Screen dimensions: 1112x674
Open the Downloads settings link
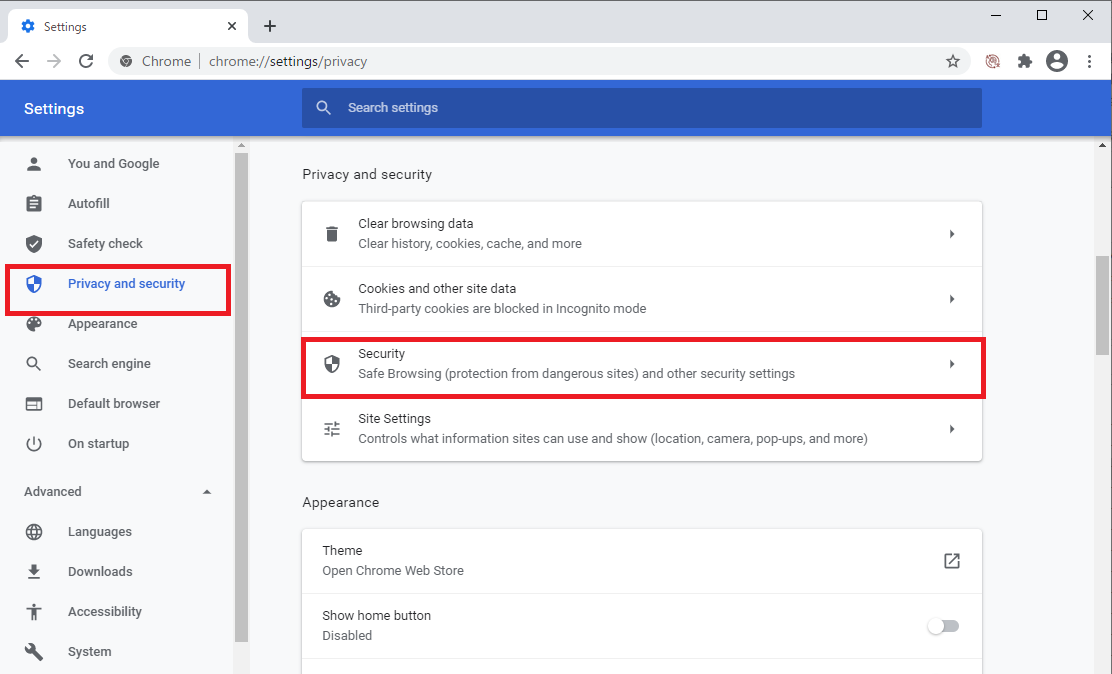coord(99,571)
